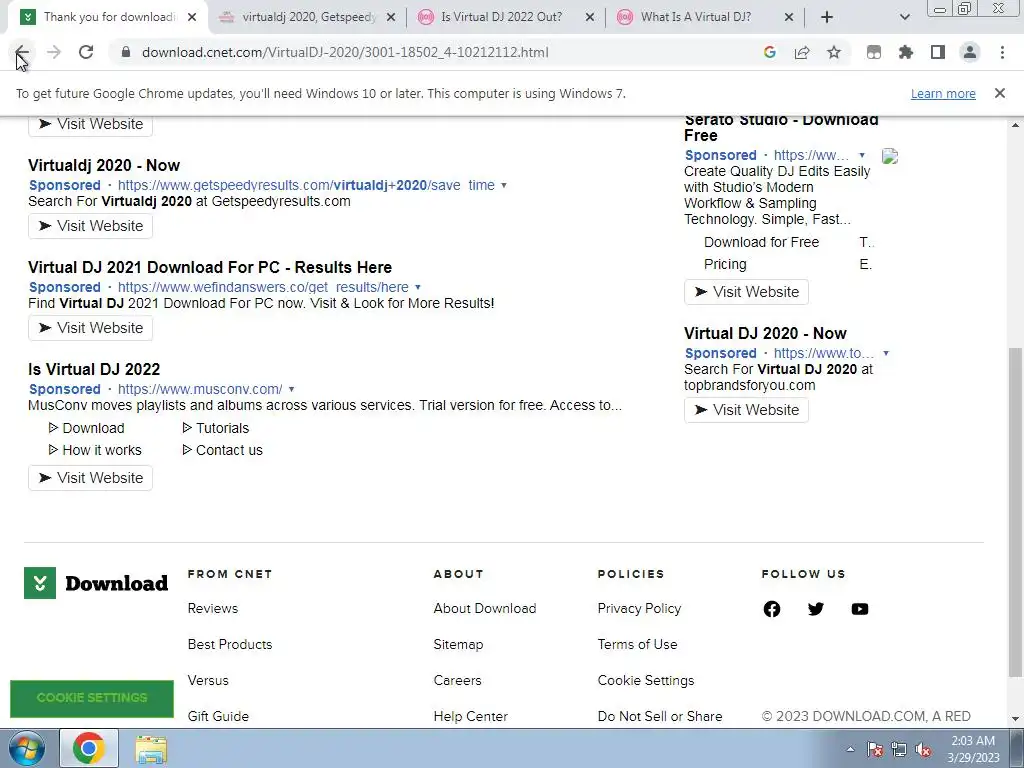Expand the wefindanswers ad dropdown arrow
Image resolution: width=1024 pixels, height=768 pixels.
point(418,287)
